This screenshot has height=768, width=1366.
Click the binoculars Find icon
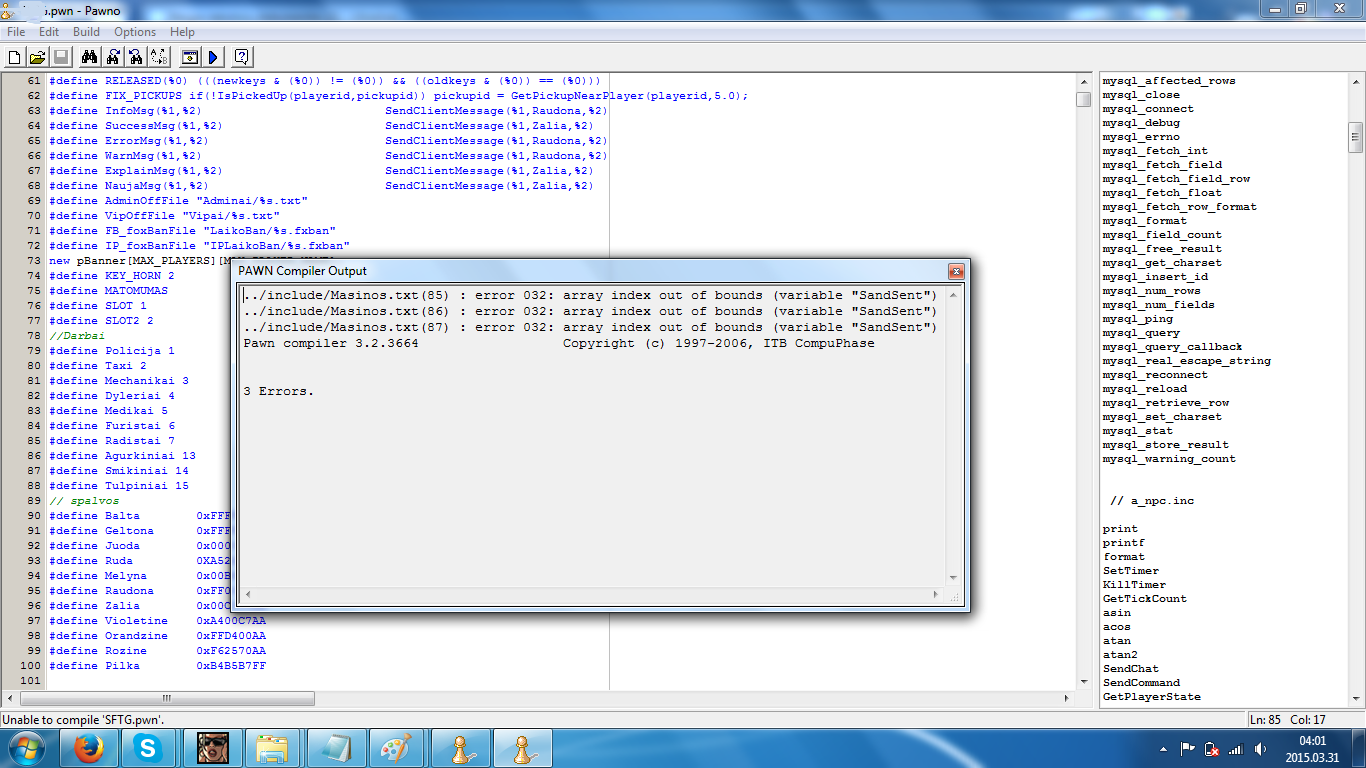89,57
